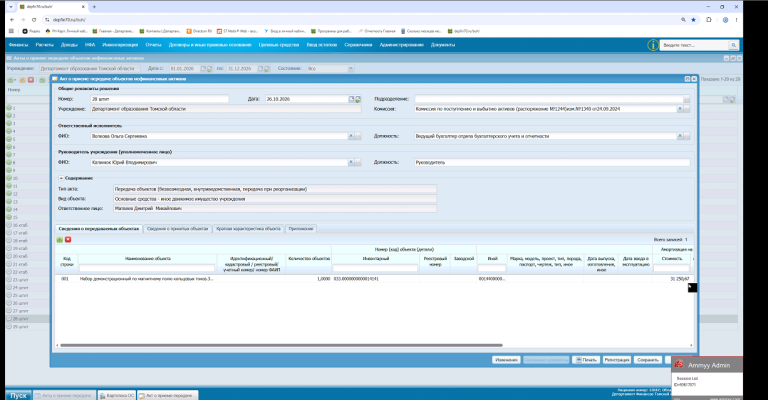Click right arrow of objects table scrollbar

(691, 345)
